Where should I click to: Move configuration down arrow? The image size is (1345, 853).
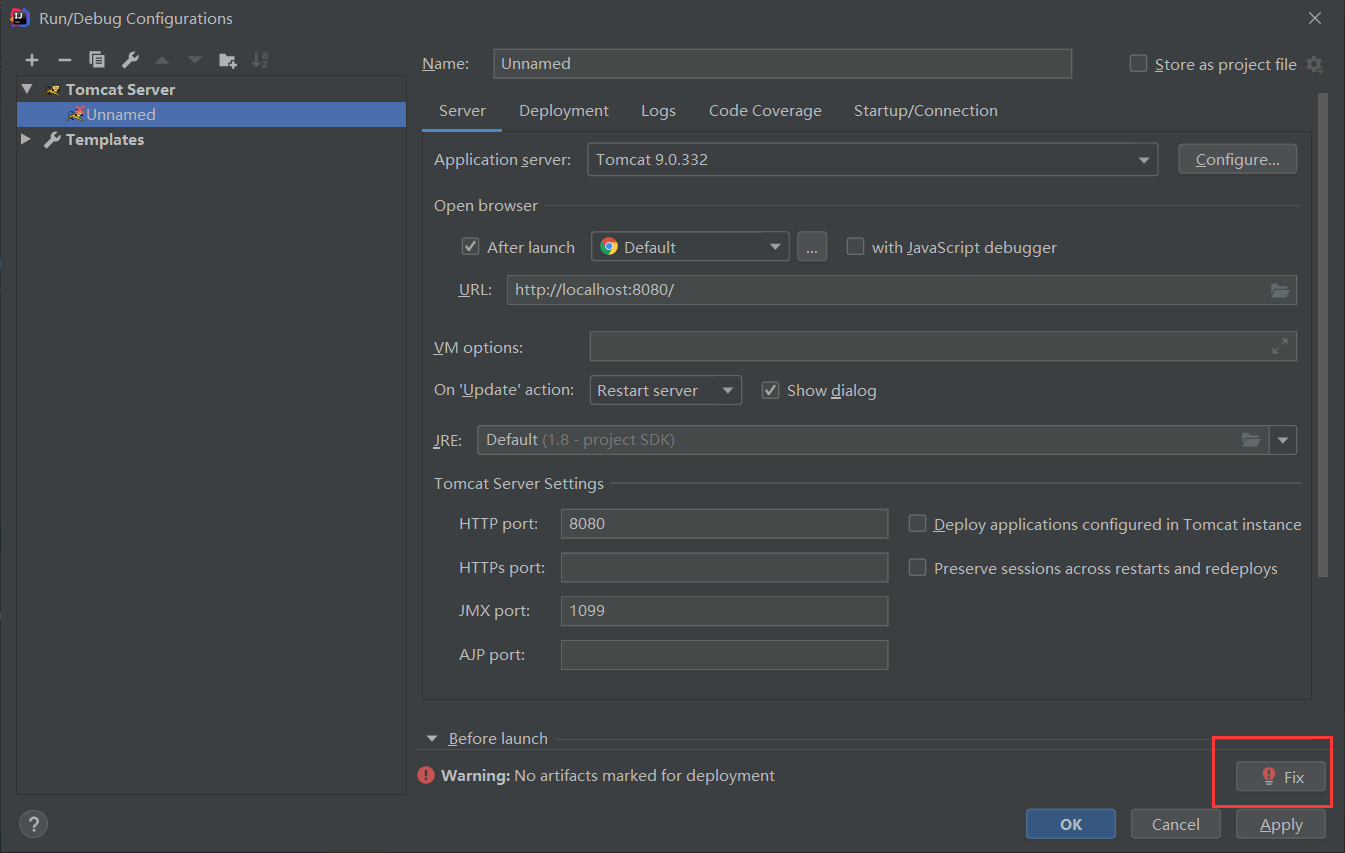[195, 61]
